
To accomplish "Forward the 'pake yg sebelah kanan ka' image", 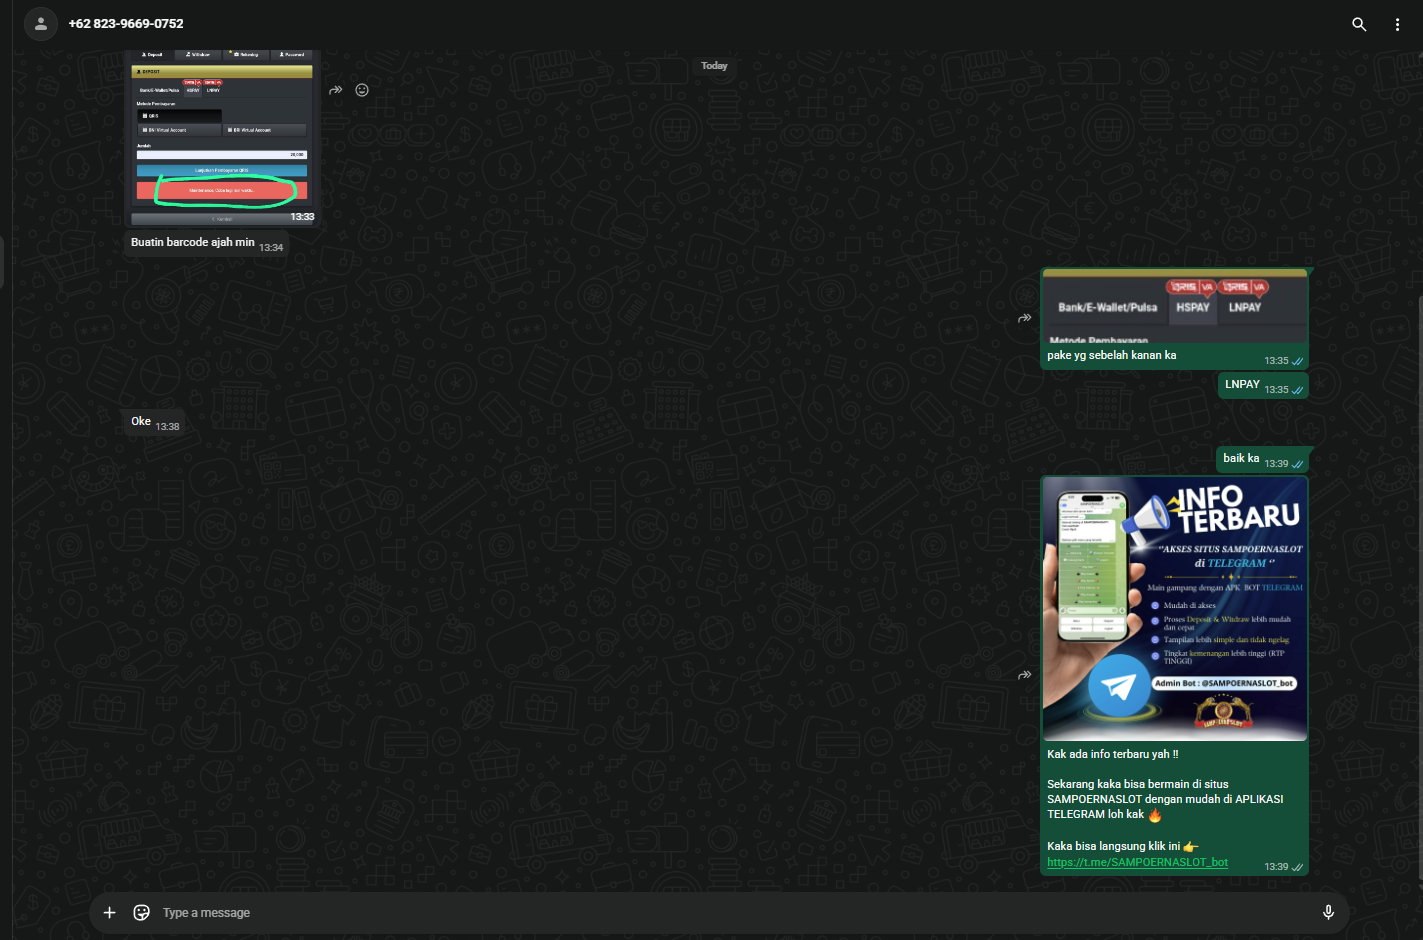I will tap(1025, 318).
